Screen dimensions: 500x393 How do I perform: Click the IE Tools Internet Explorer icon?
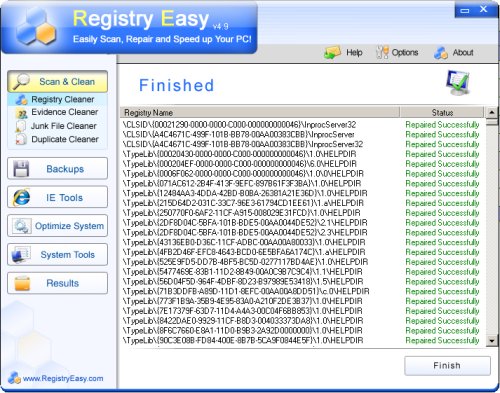(x=21, y=197)
